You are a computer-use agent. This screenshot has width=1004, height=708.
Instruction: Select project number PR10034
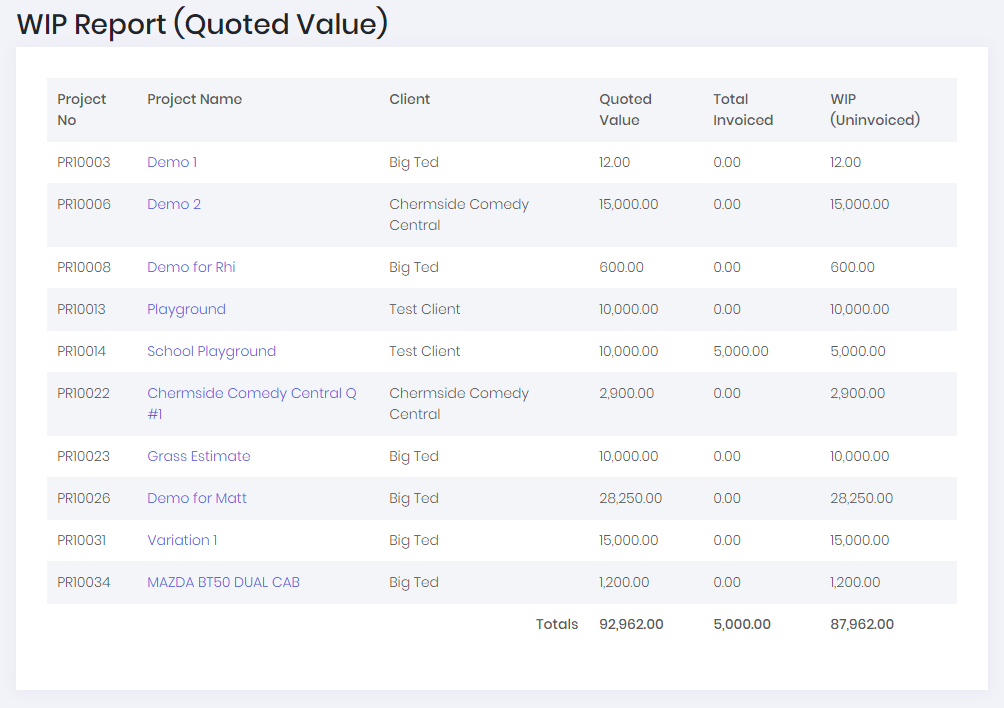click(84, 583)
